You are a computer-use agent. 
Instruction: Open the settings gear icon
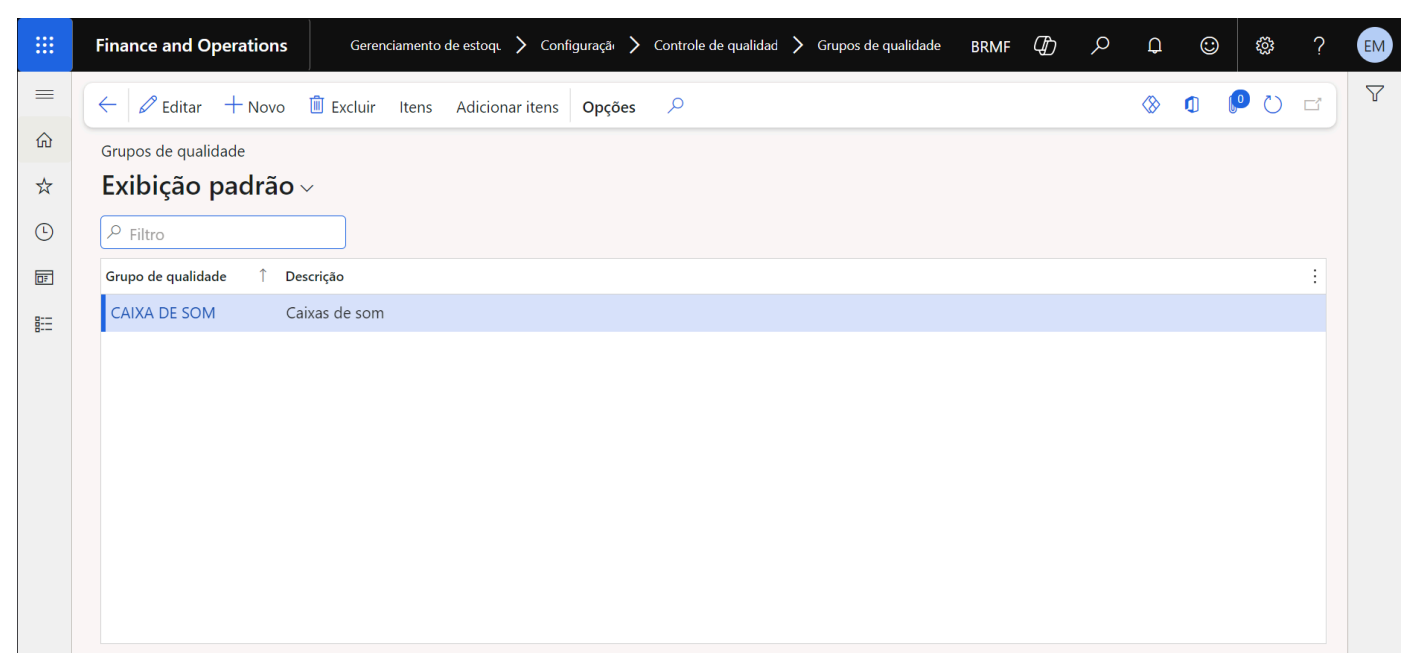pyautogui.click(x=1264, y=45)
